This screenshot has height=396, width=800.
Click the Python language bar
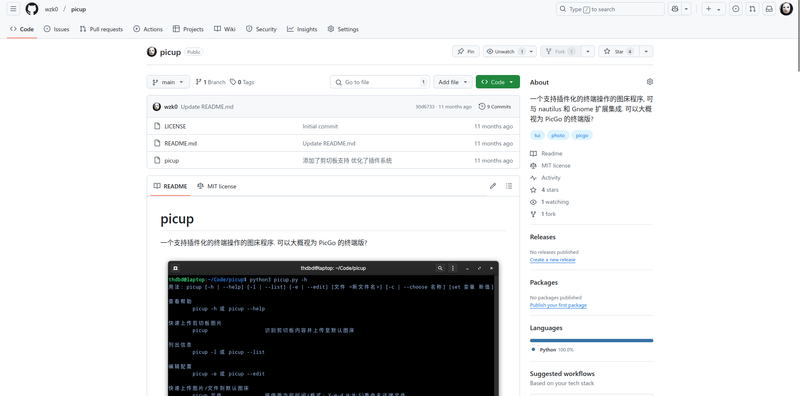tap(591, 340)
